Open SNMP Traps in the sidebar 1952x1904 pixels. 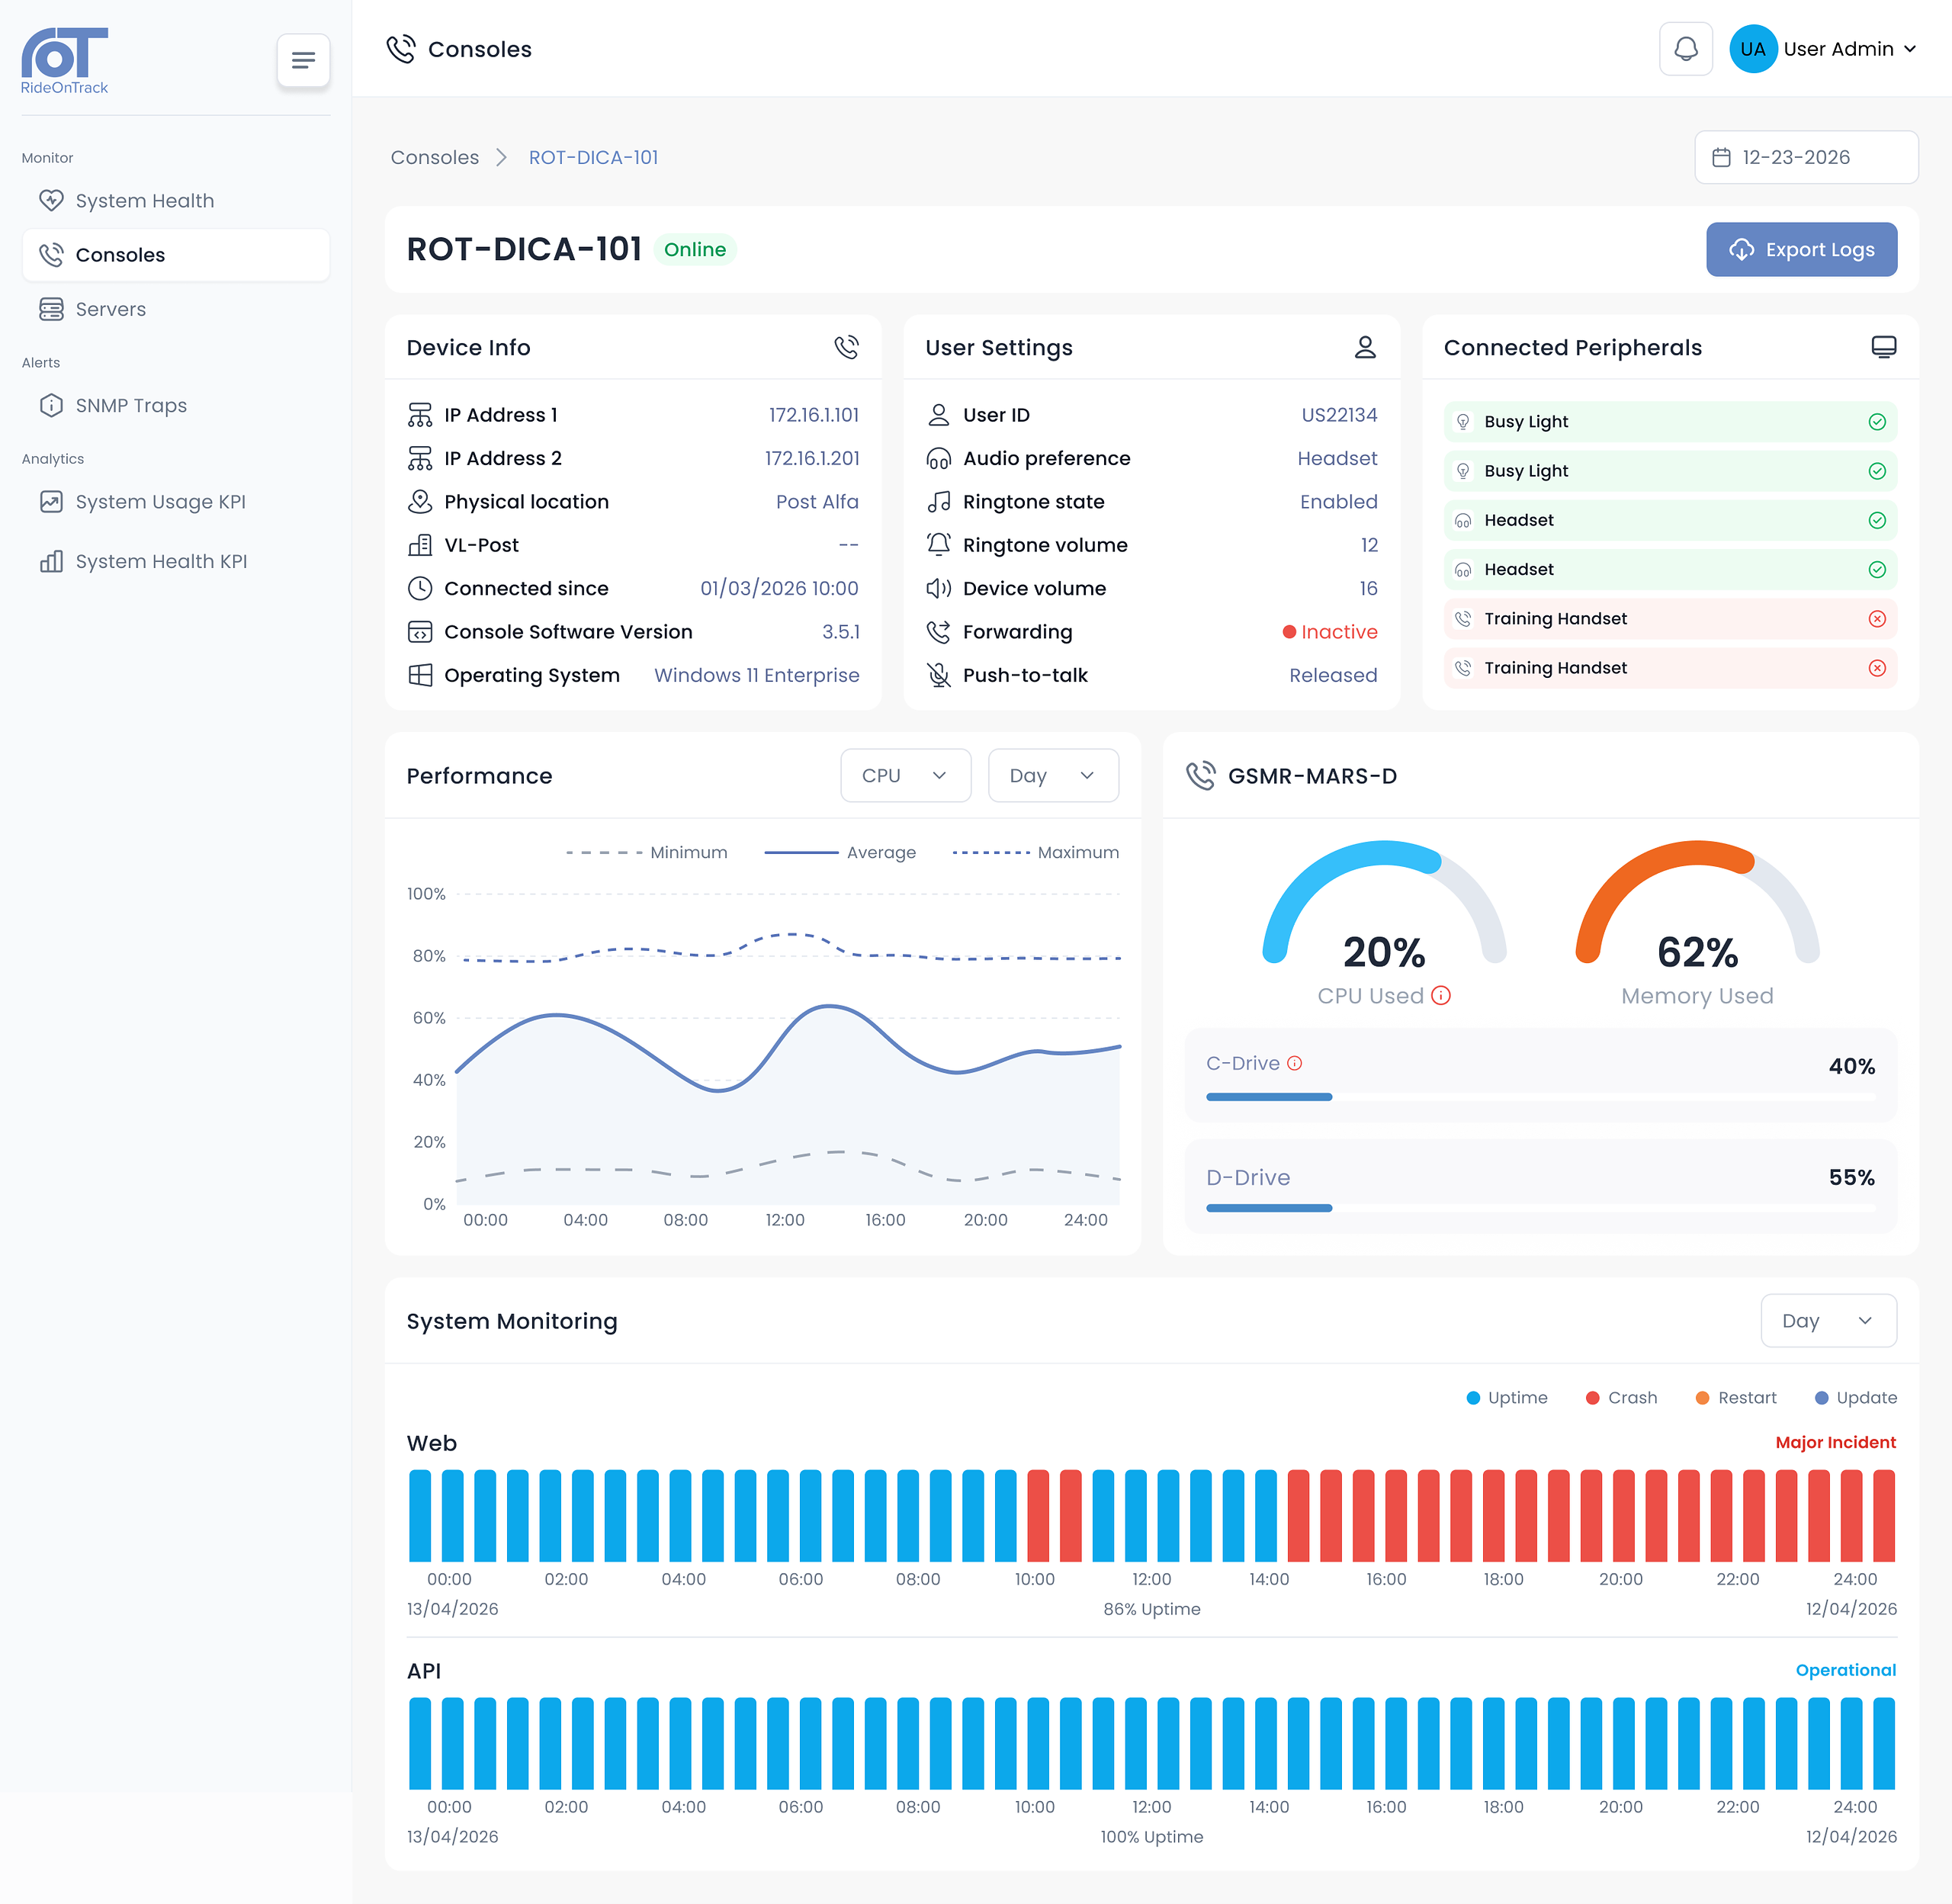coord(176,405)
